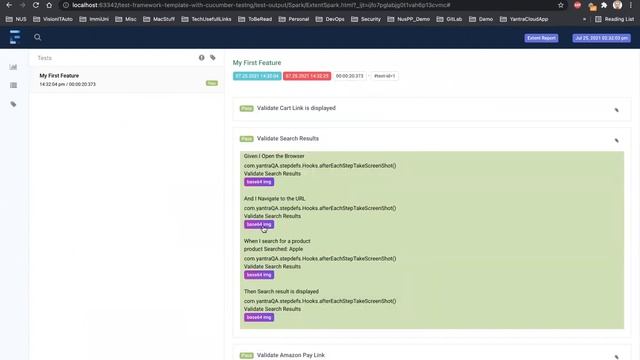Viewport: 640px width, 360px height.
Task: Click the blue start time badge
Action: pos(257,76)
